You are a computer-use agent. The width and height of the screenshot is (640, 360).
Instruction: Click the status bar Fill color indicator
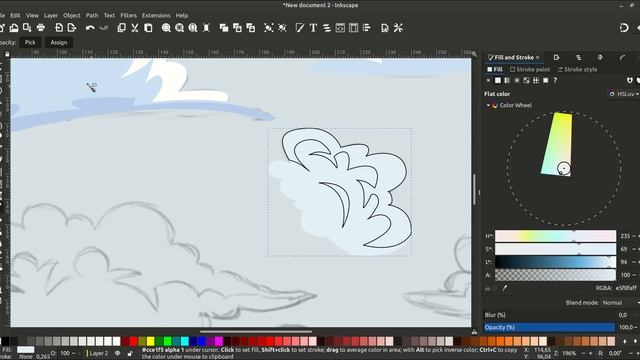pyautogui.click(x=26, y=350)
